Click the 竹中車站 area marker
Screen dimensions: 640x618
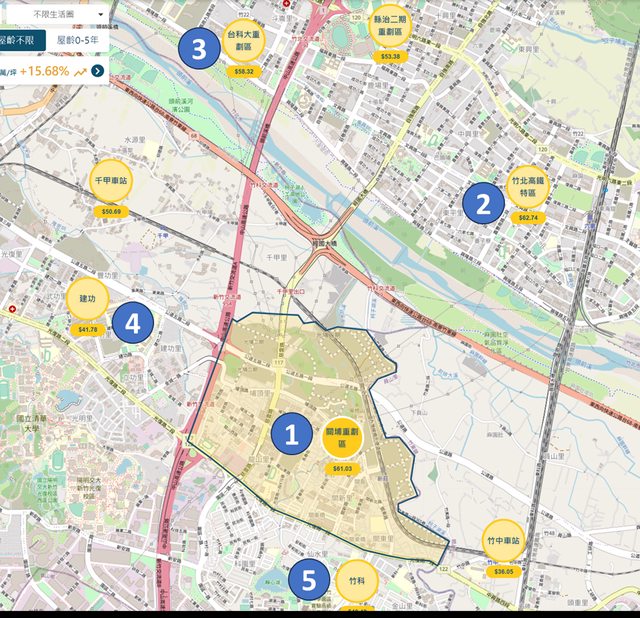[503, 541]
